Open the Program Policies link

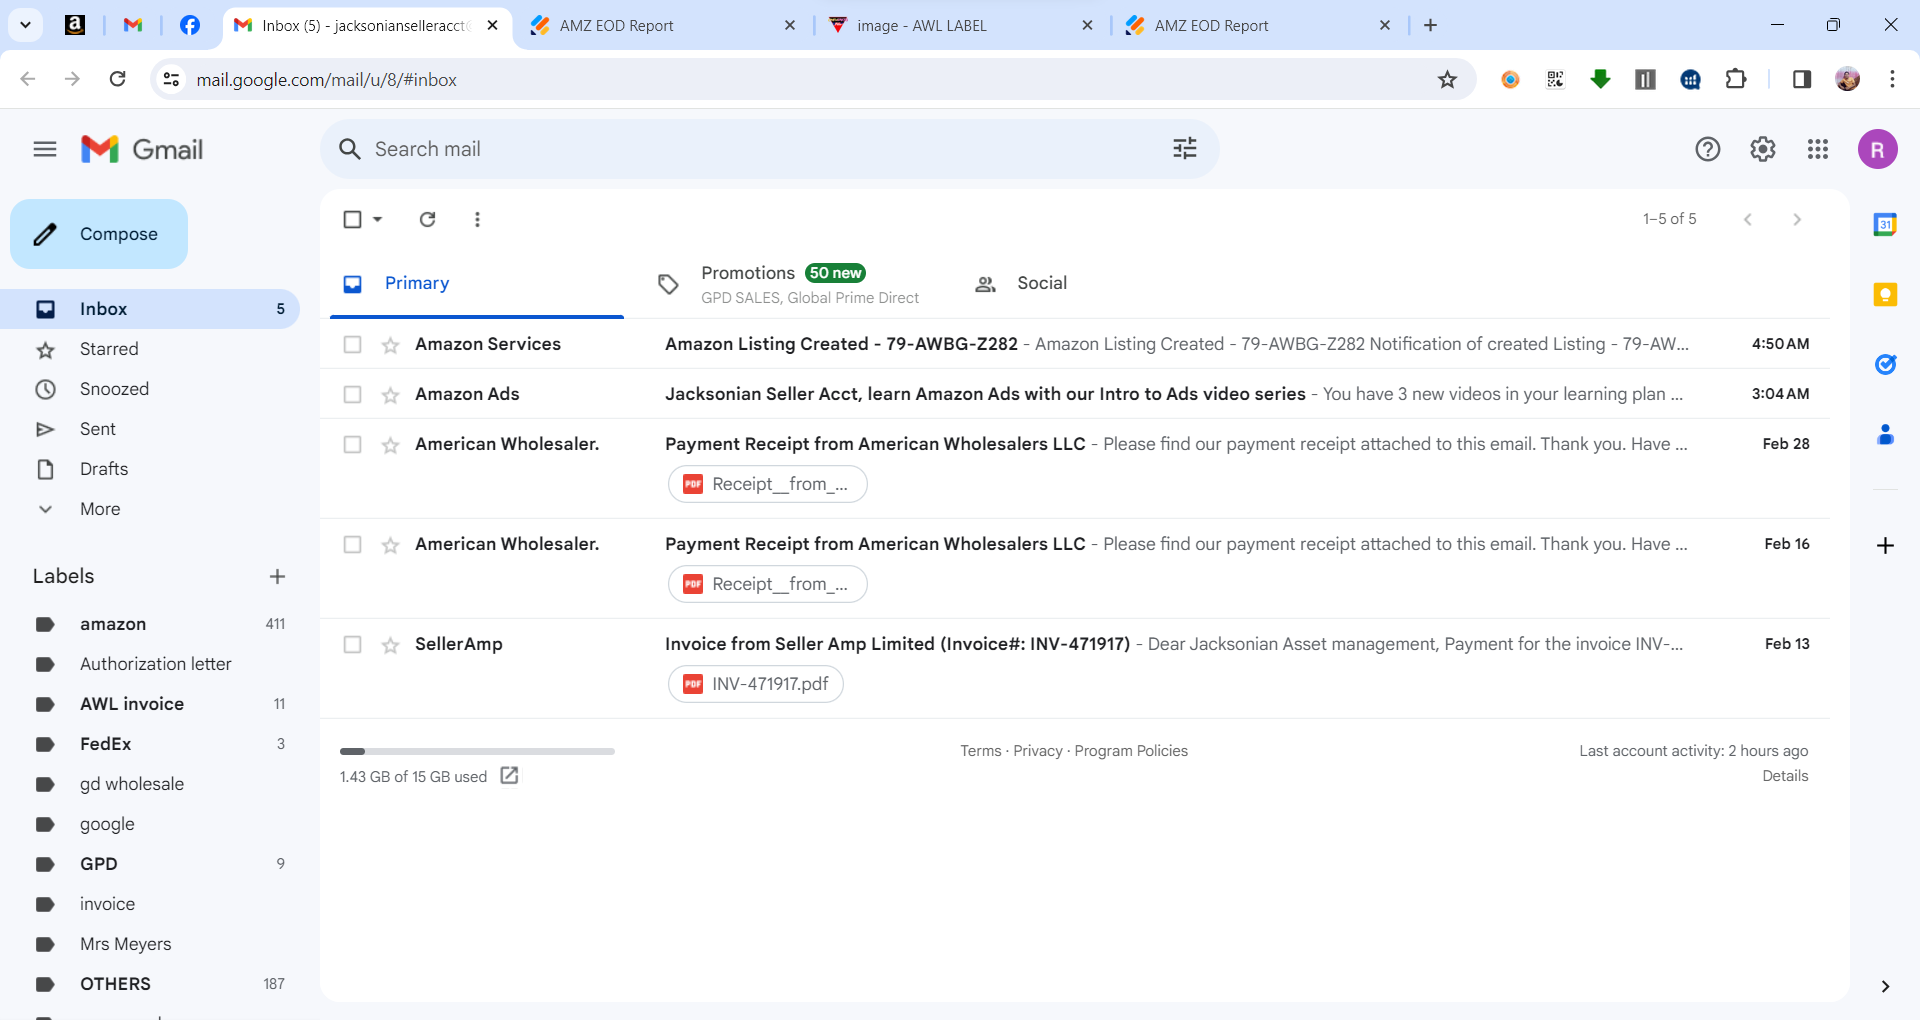pyautogui.click(x=1131, y=751)
